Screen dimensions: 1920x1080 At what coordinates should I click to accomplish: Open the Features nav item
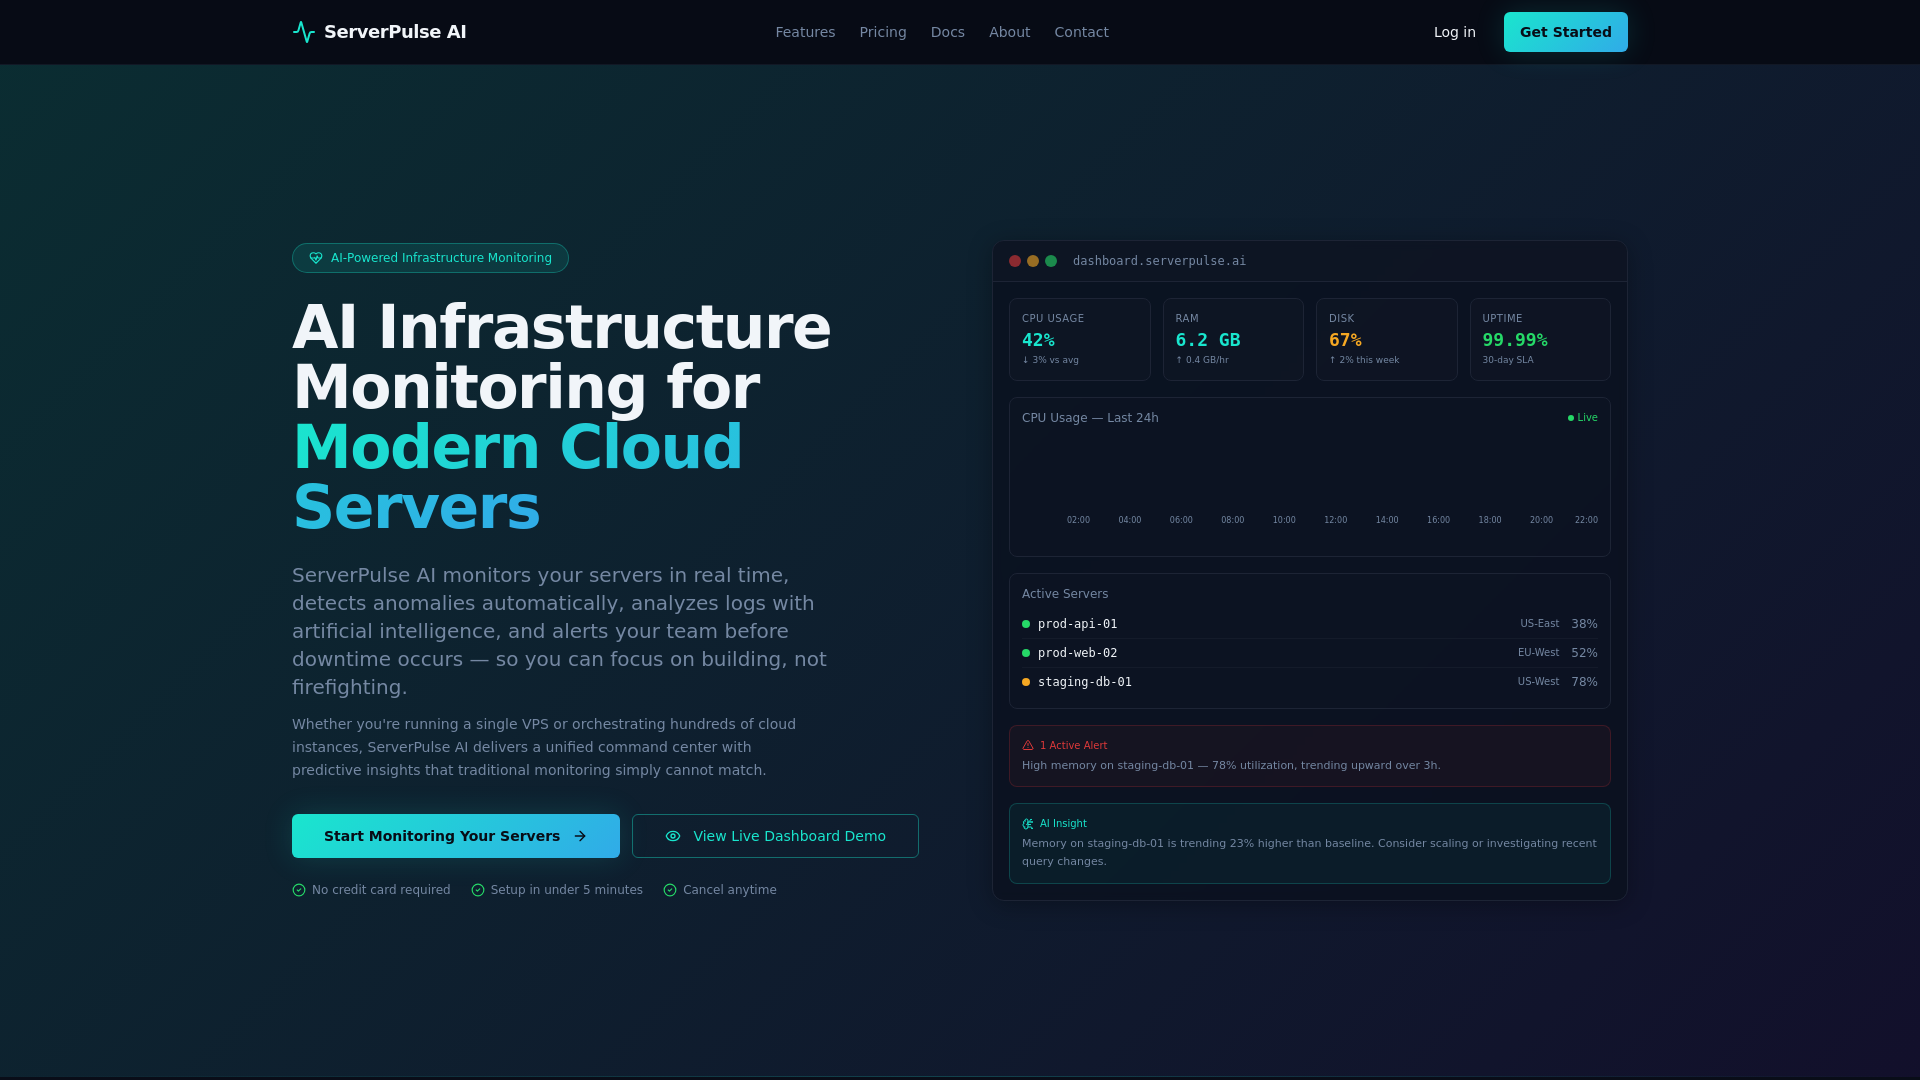click(805, 32)
